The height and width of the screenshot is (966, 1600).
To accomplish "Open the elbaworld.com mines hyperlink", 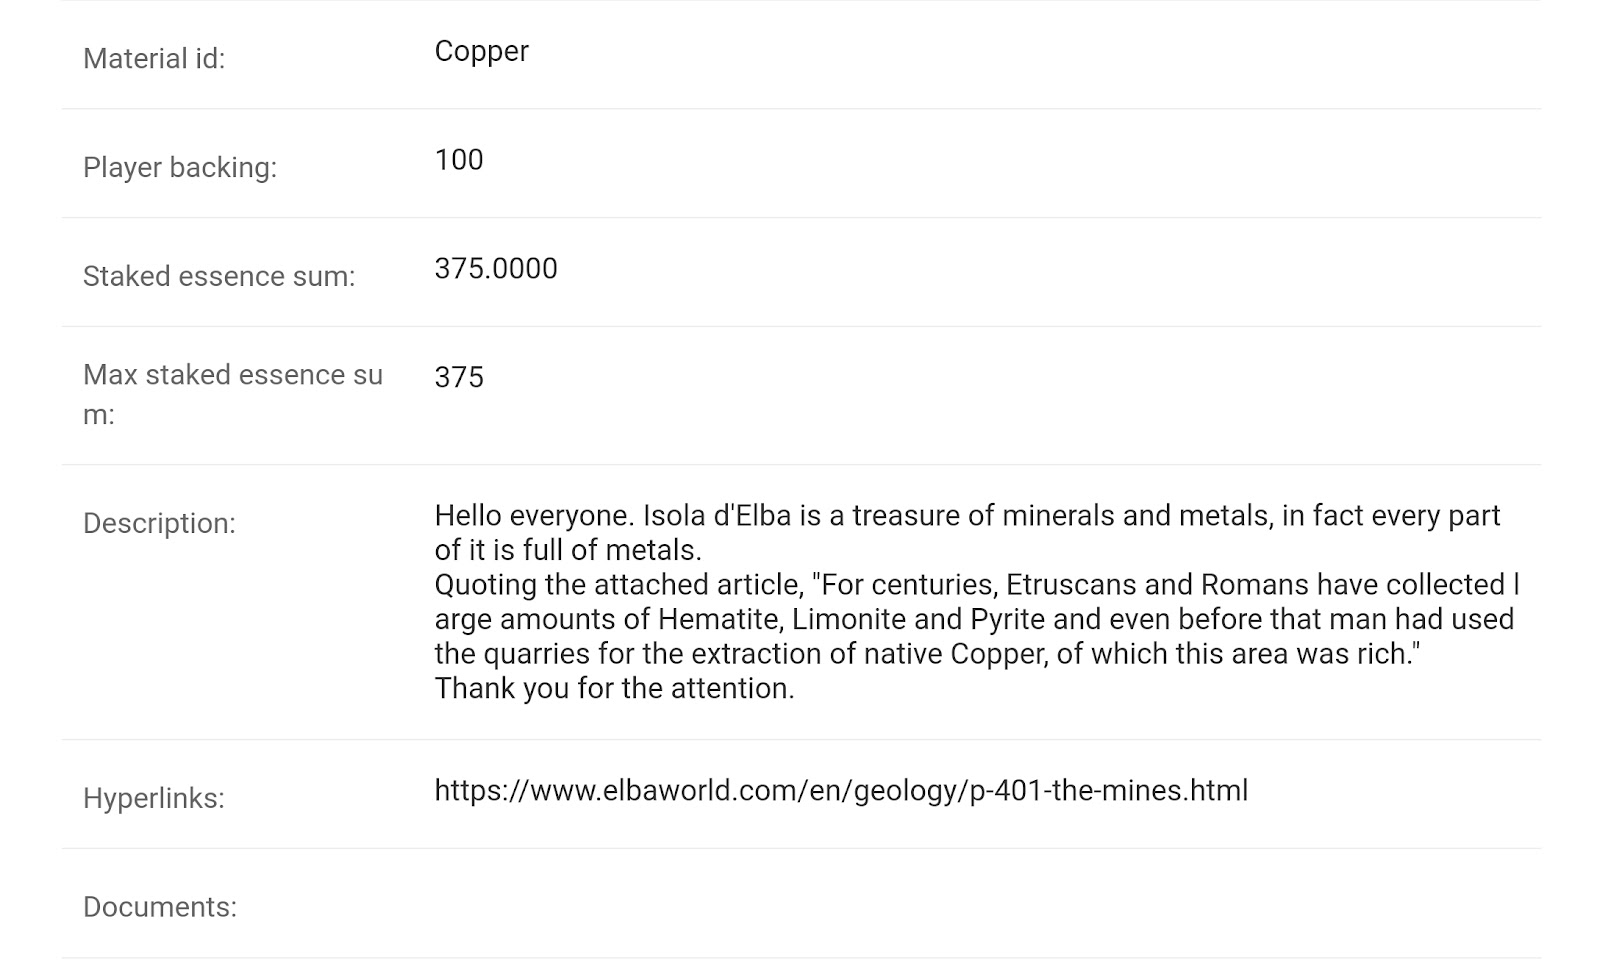I will [x=840, y=791].
